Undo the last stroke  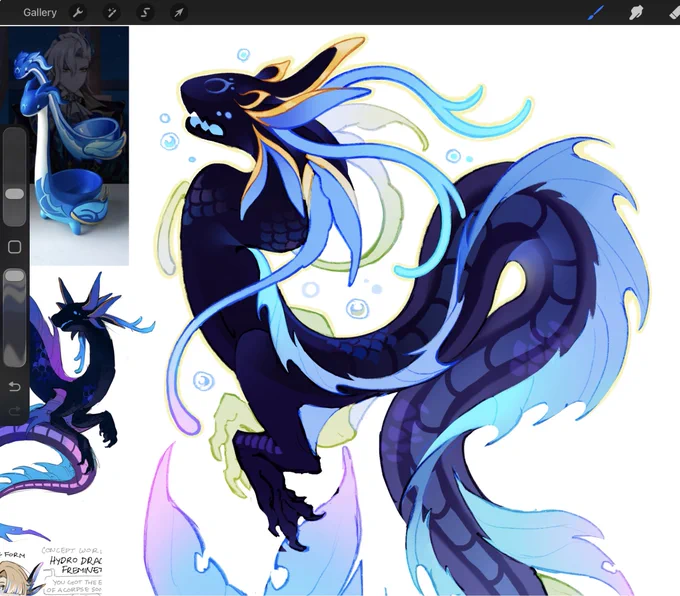[14, 386]
